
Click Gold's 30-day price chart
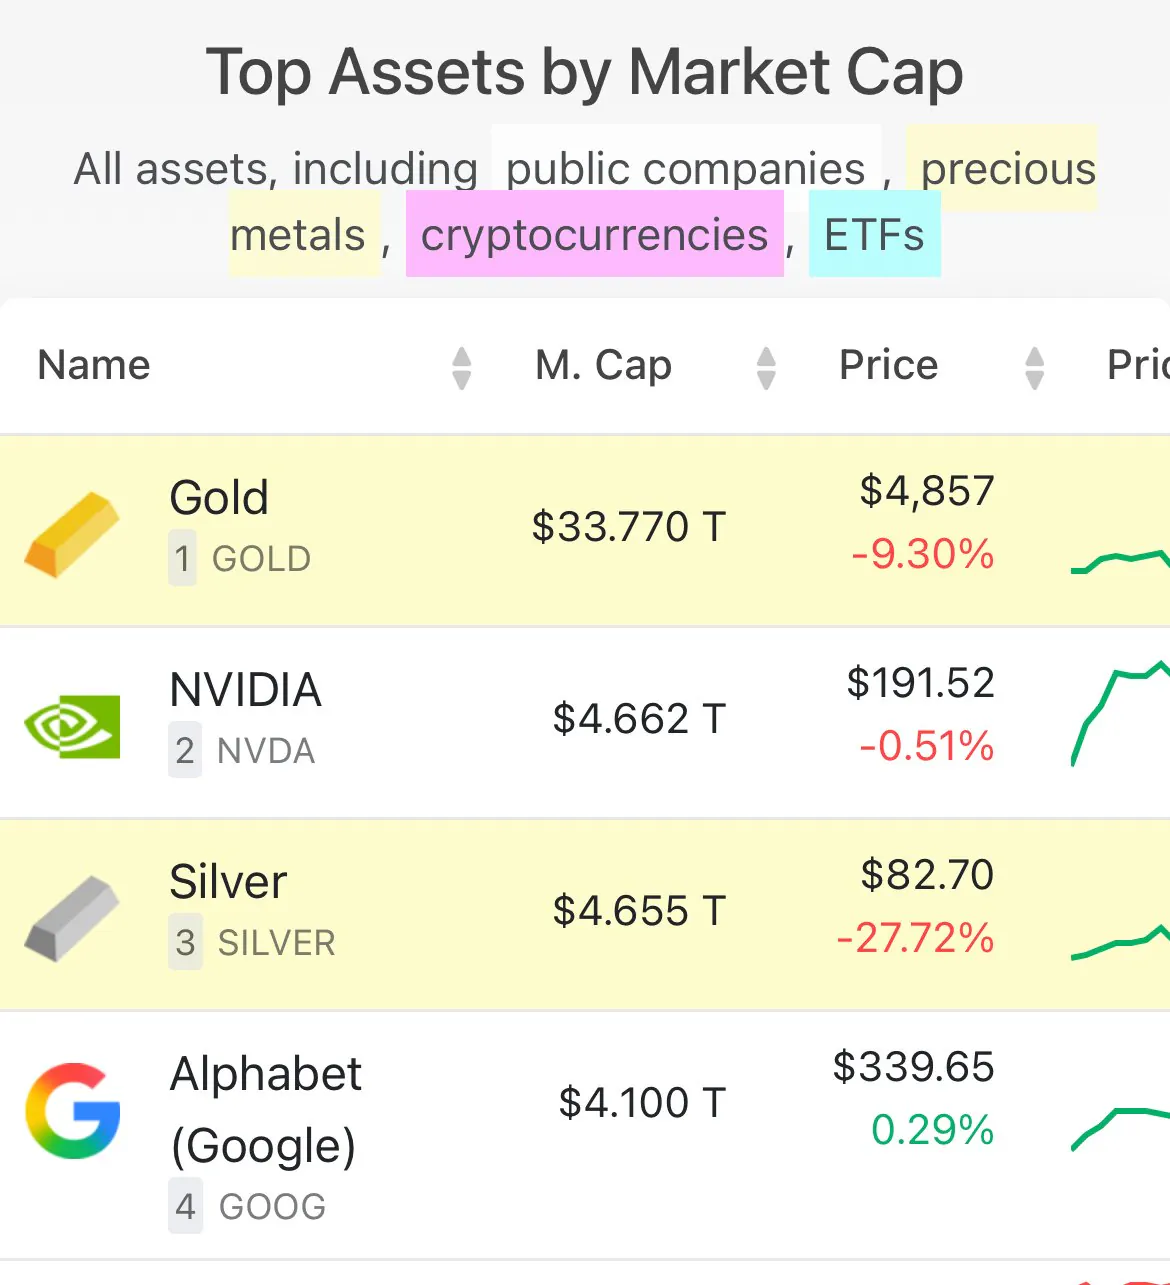[1120, 560]
